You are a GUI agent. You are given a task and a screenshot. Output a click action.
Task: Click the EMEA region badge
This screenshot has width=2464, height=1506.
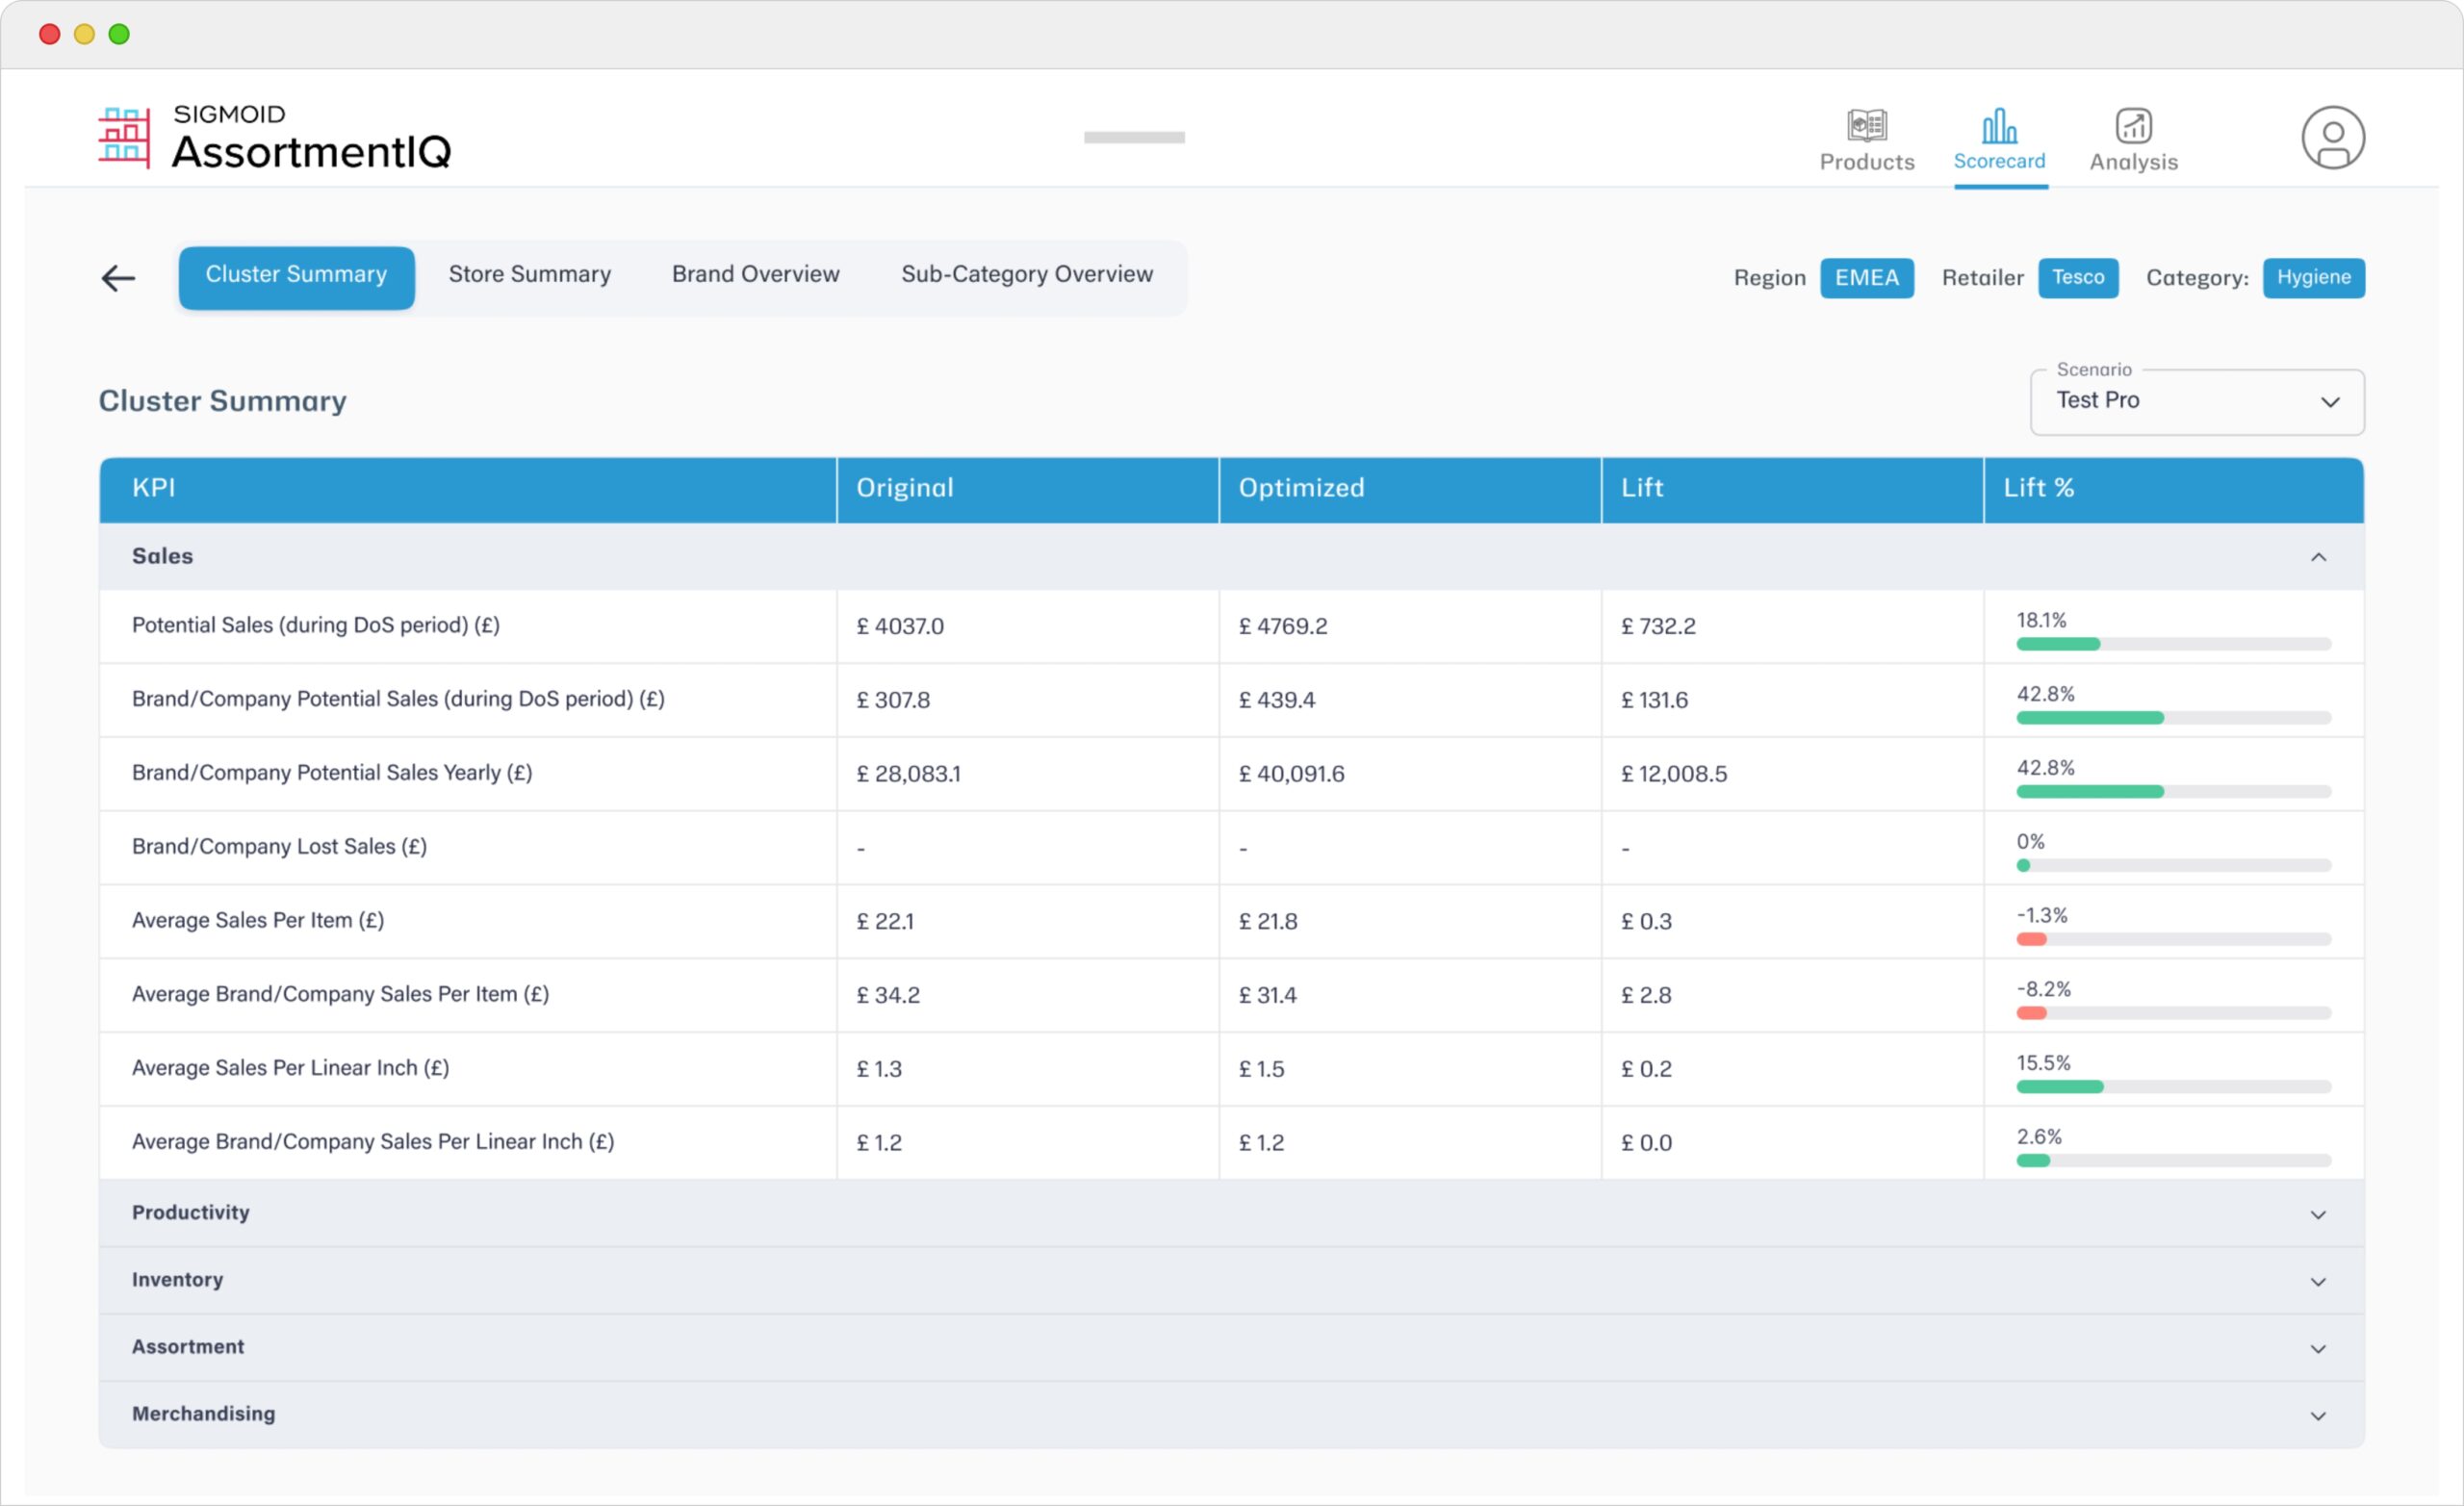tap(1866, 278)
